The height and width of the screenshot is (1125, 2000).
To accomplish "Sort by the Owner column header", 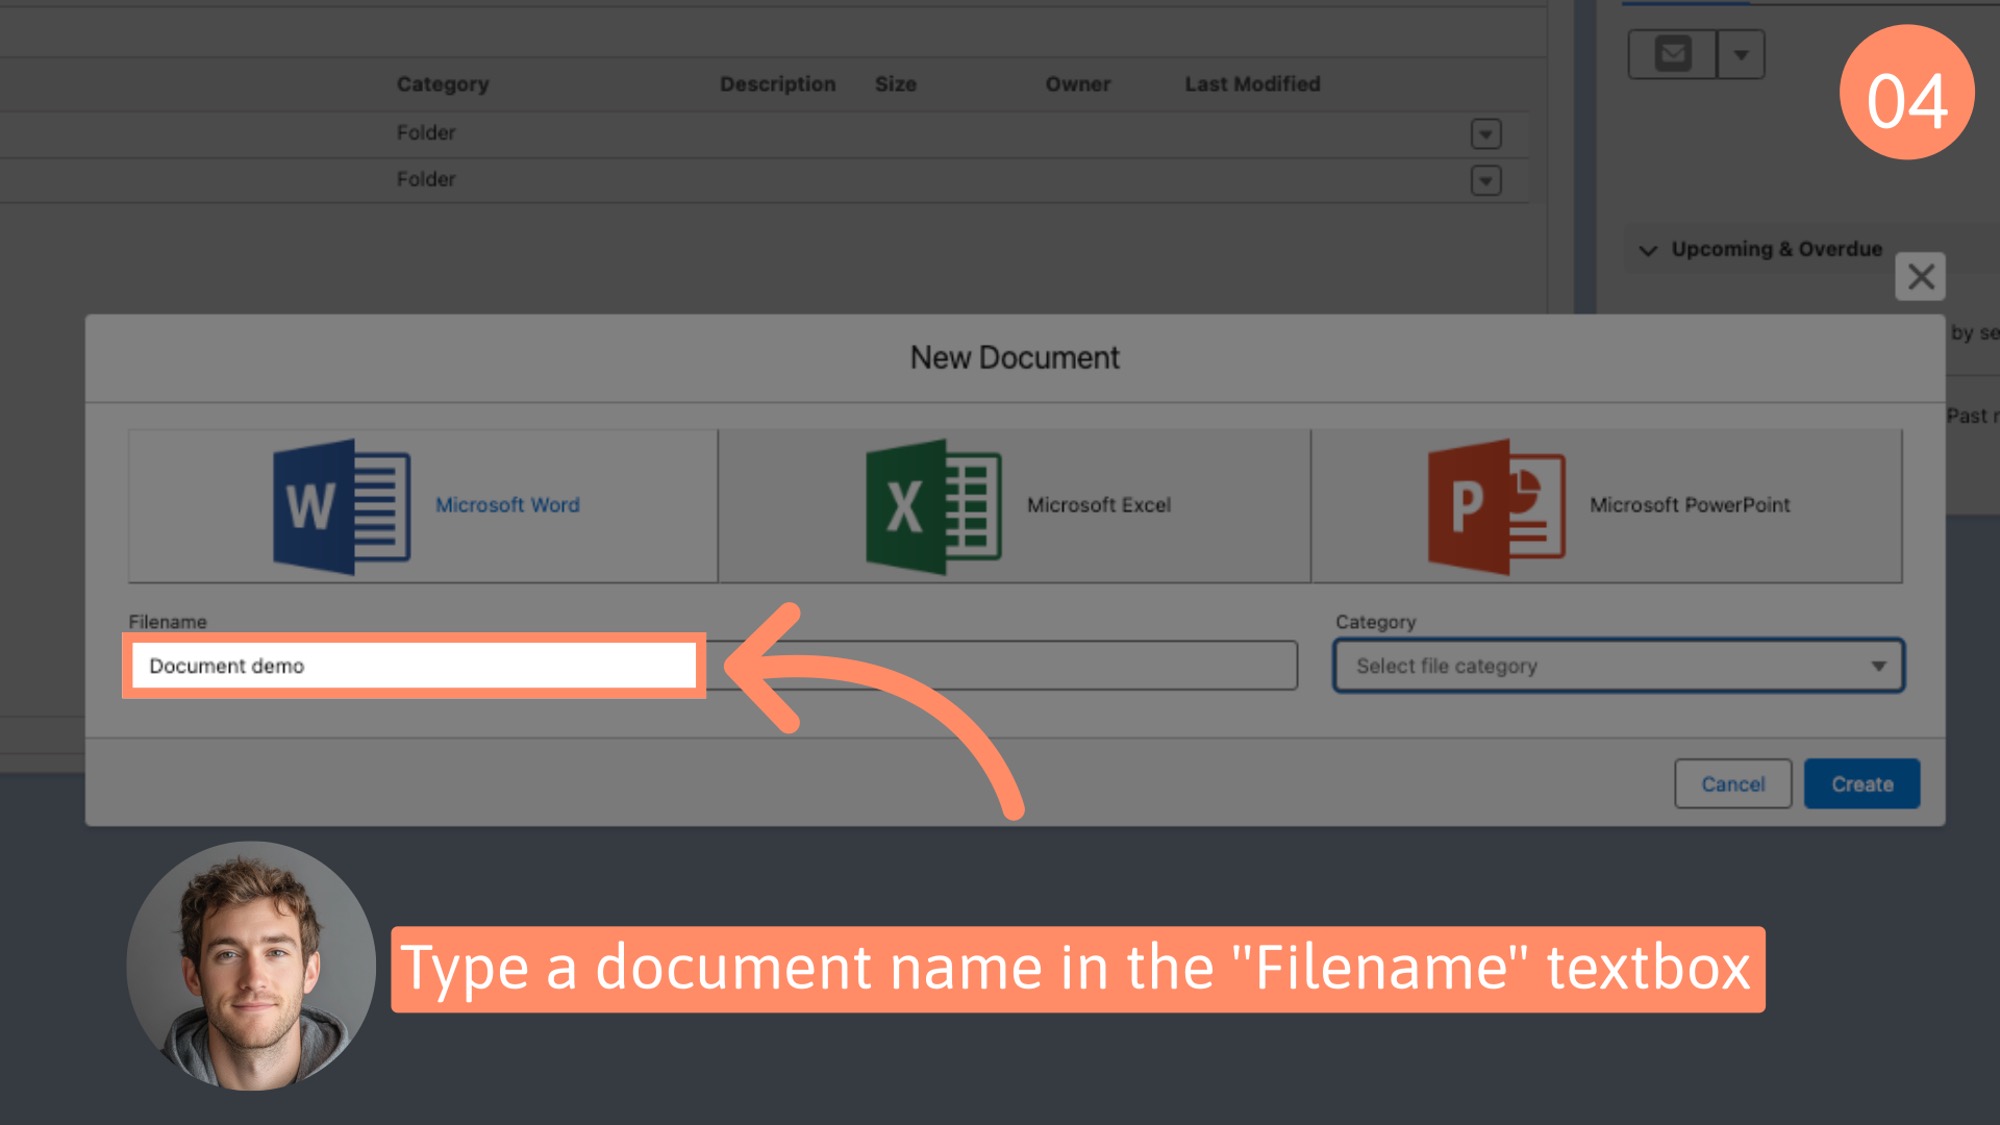I will 1078,84.
